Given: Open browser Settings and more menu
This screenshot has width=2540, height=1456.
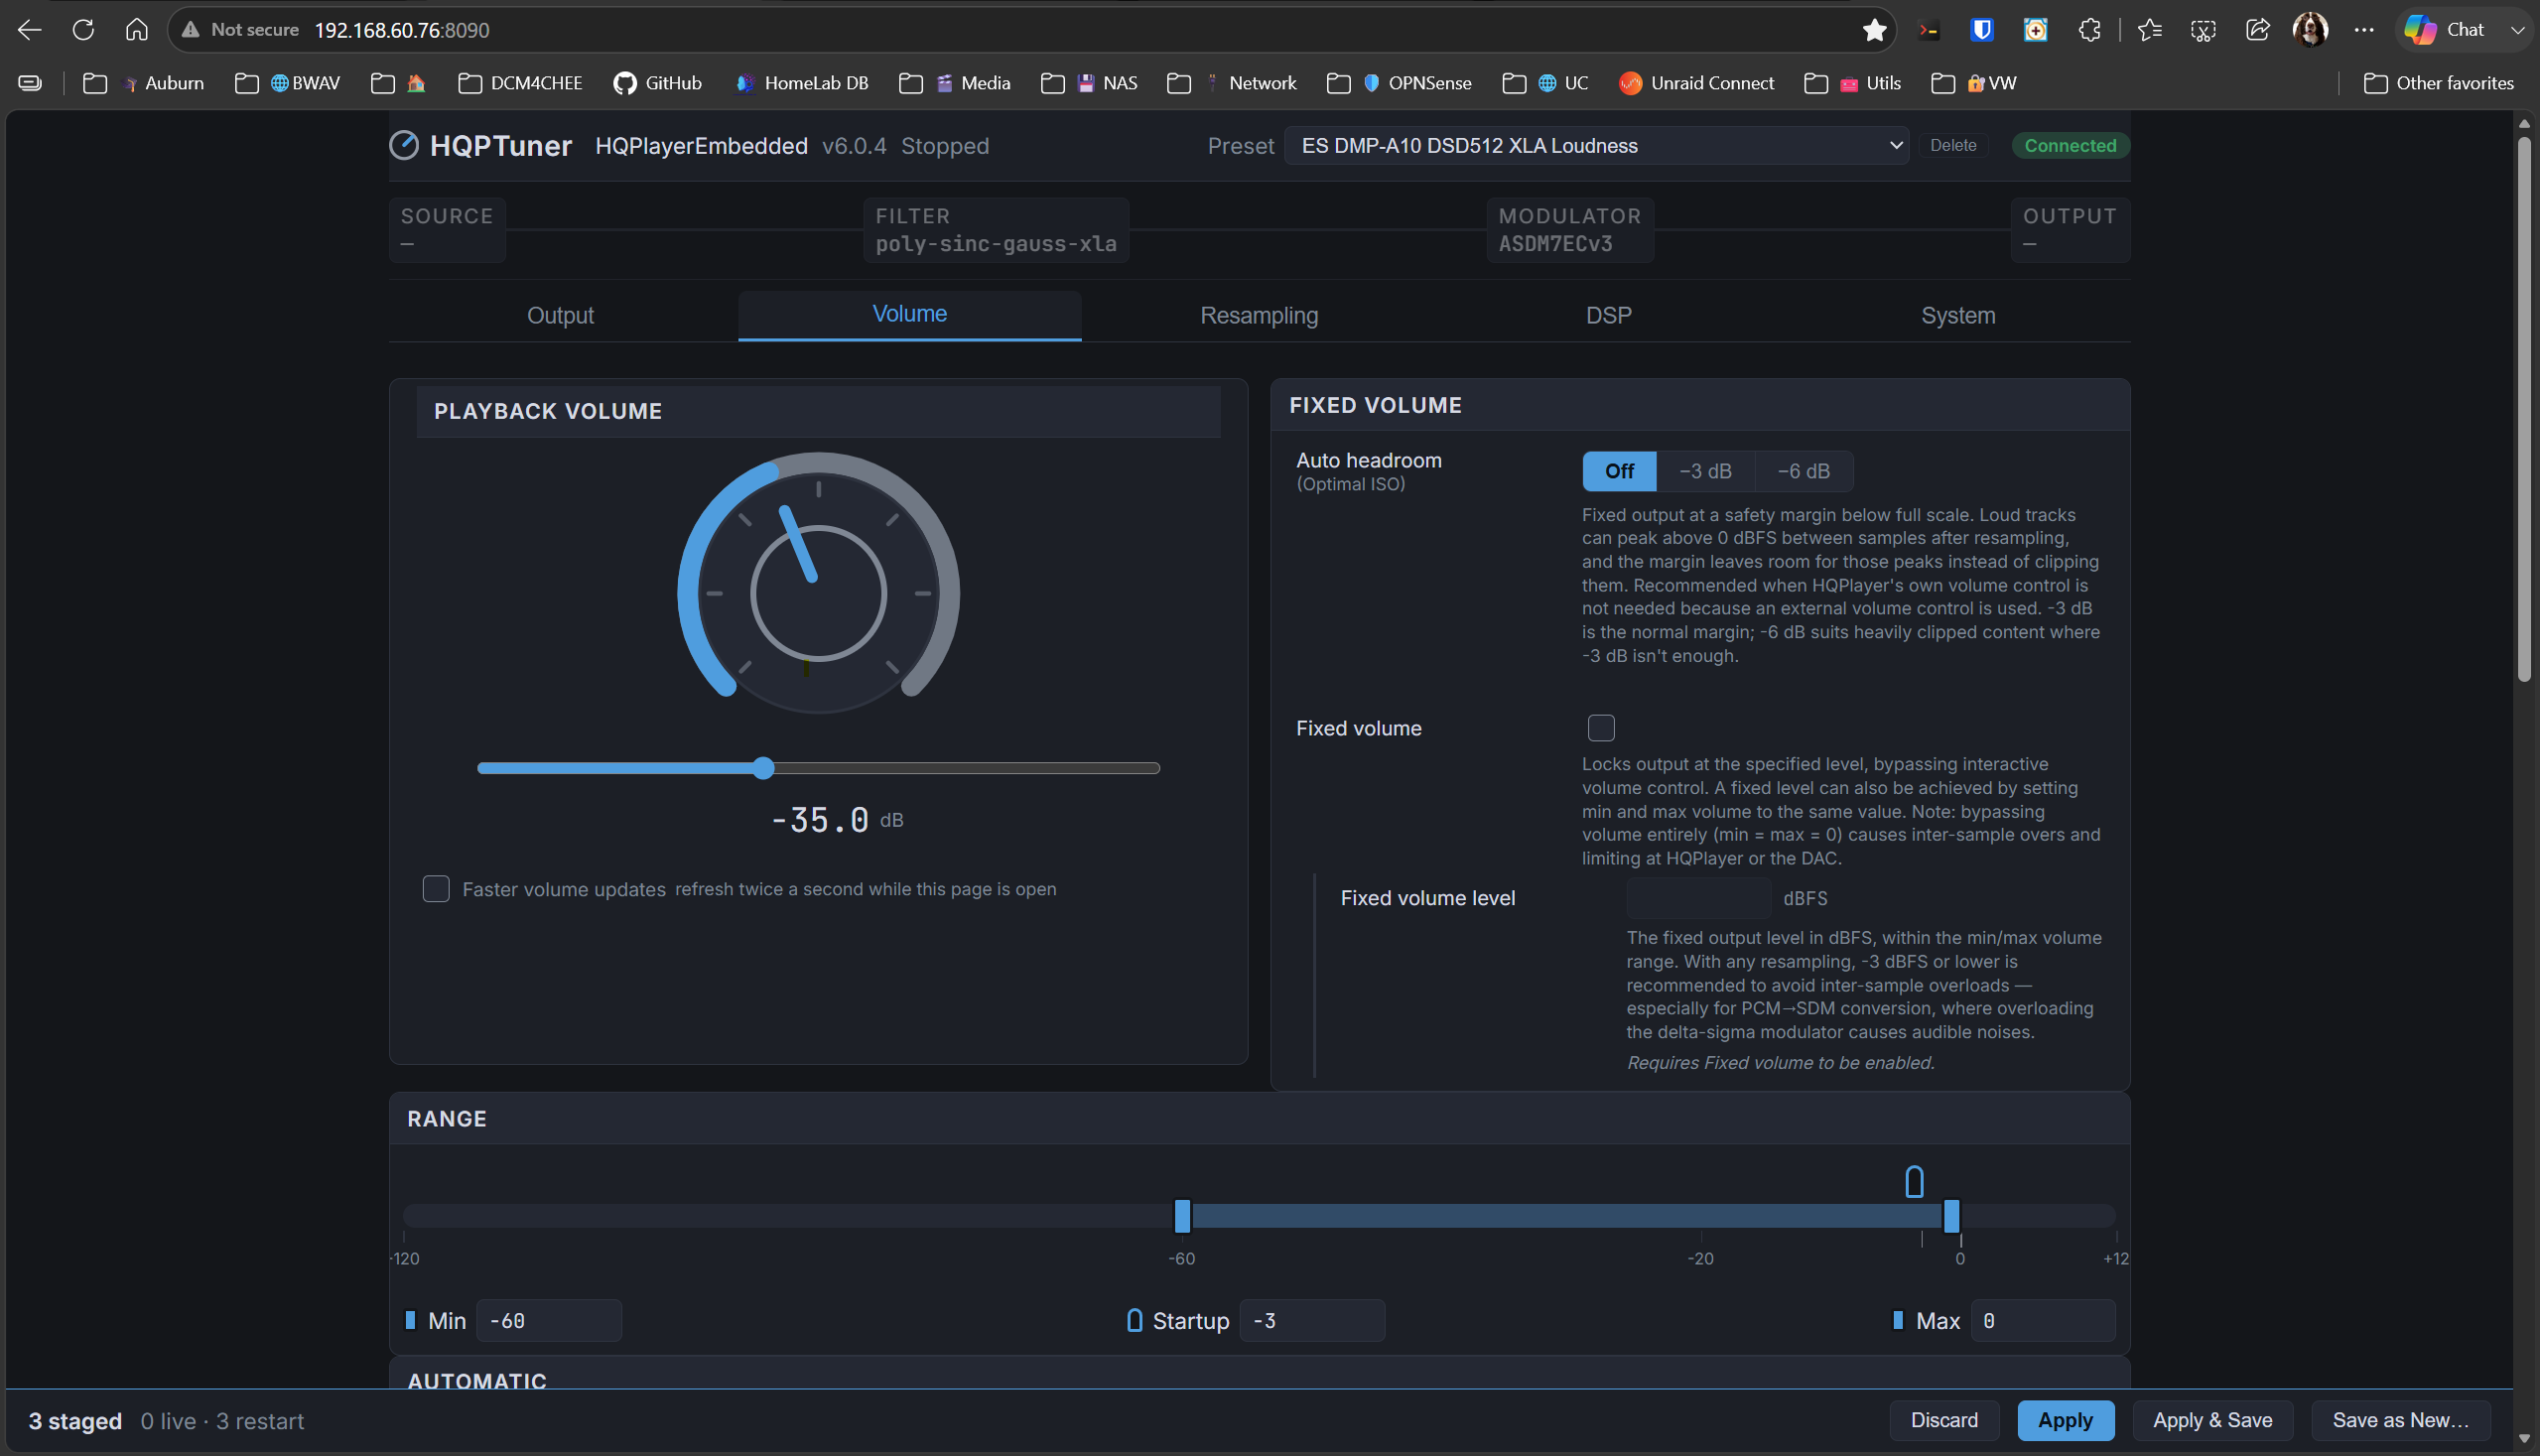Looking at the screenshot, I should [x=2364, y=30].
